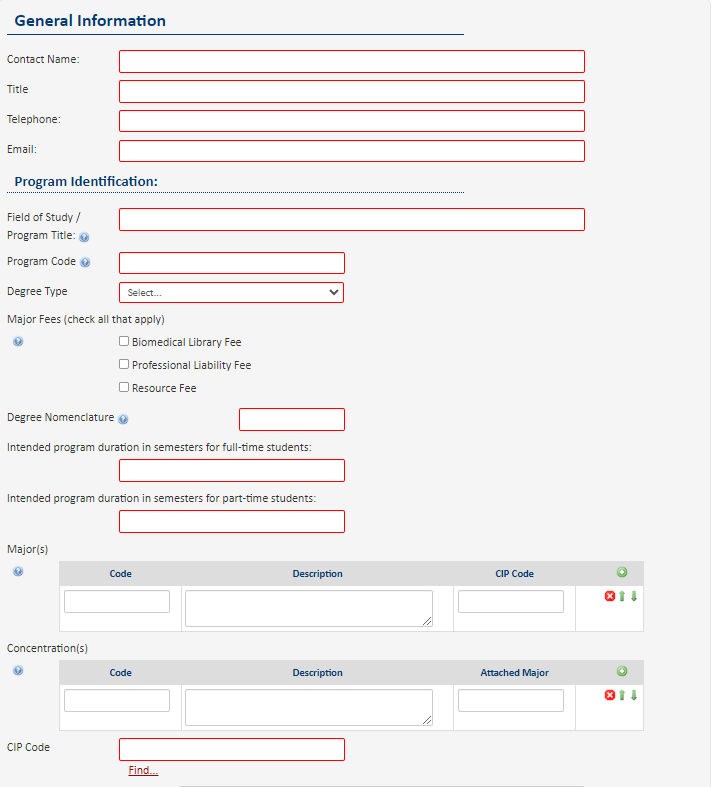
Task: Click the General Information heading
Action: click(90, 21)
